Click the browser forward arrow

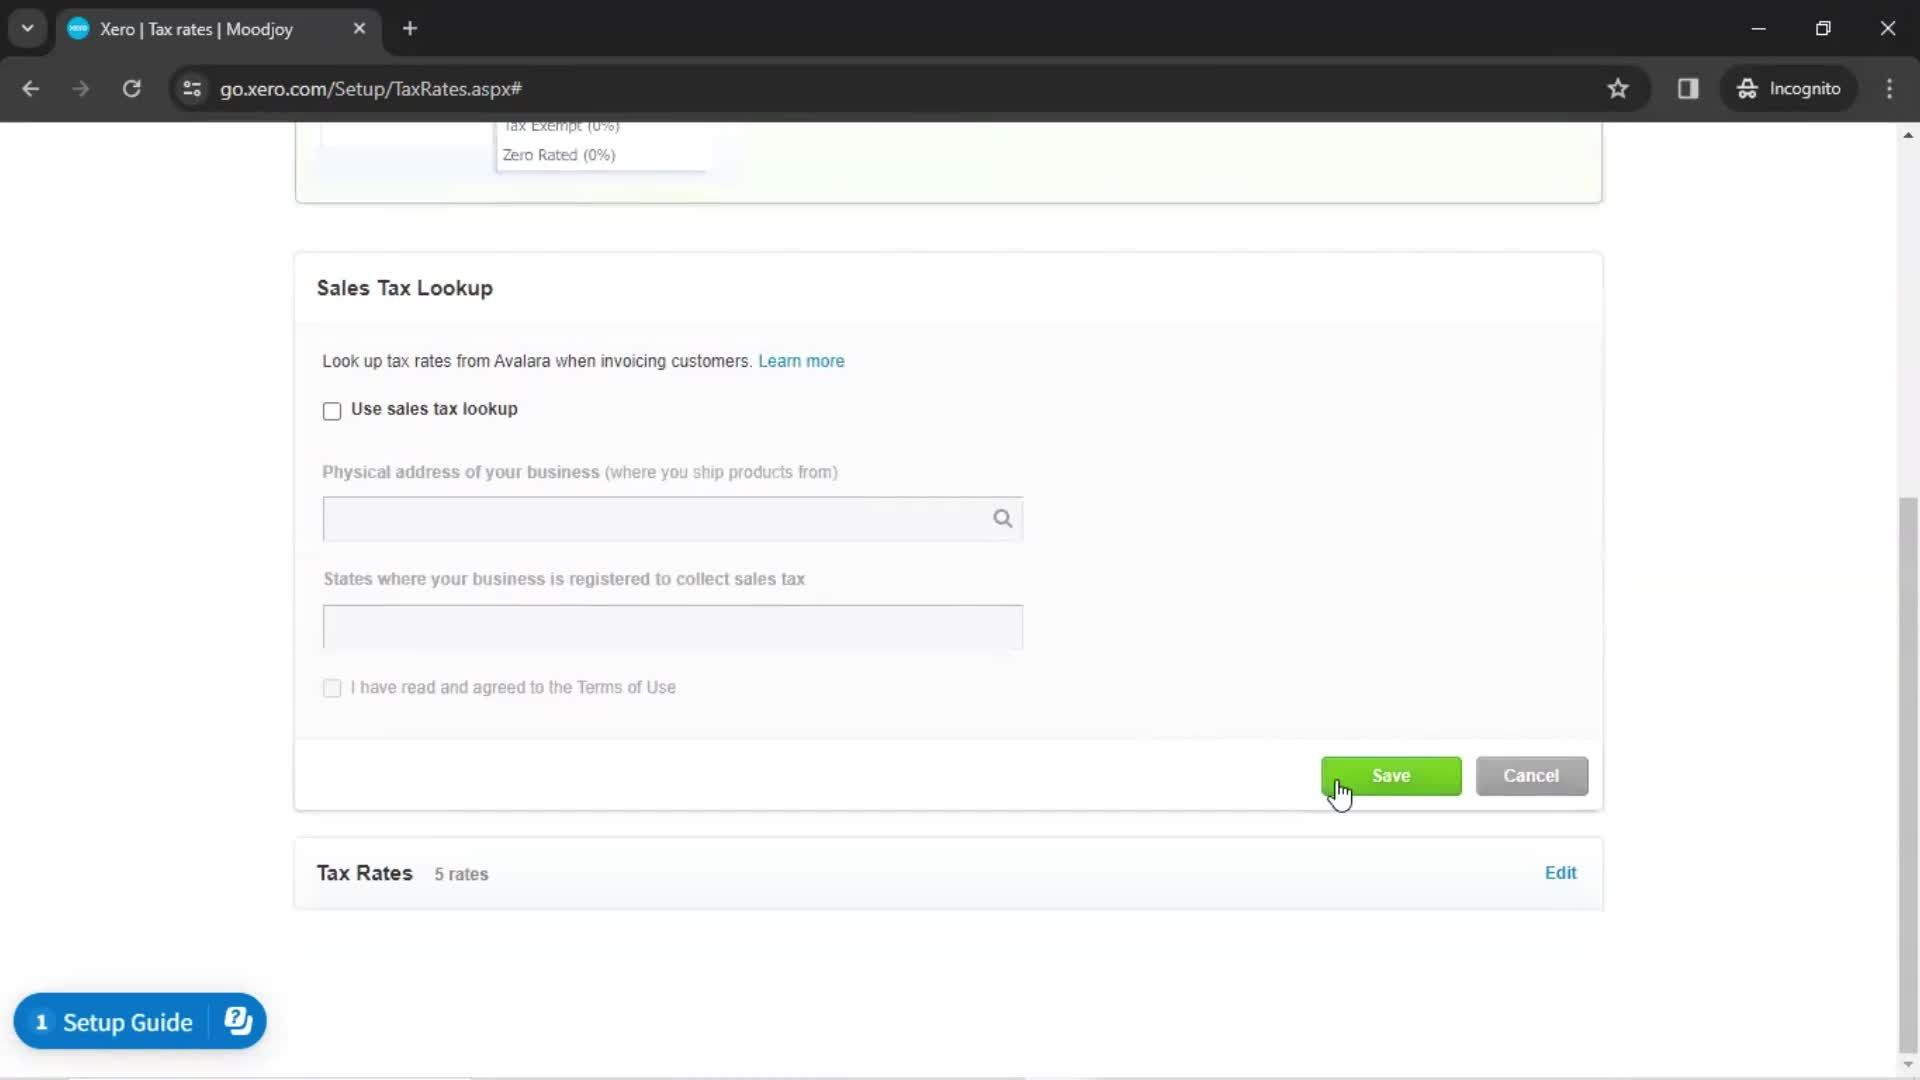[81, 89]
